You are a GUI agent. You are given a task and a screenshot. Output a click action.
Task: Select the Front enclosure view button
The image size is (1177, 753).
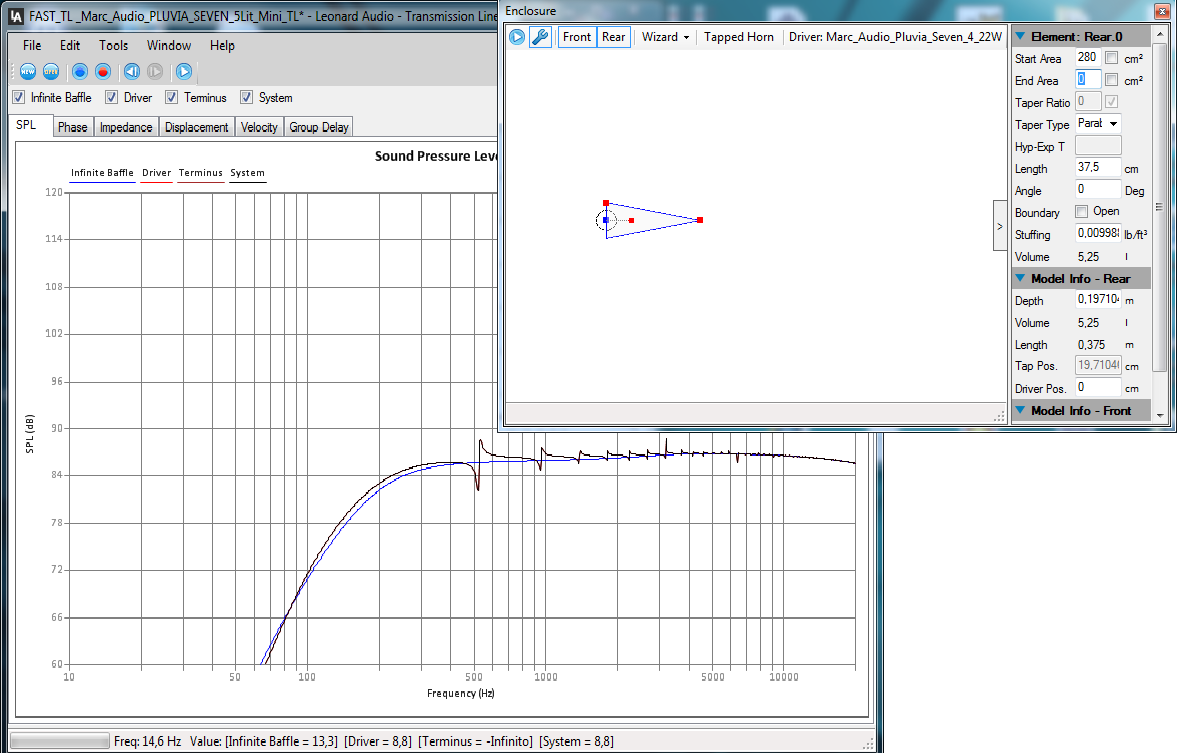[576, 37]
